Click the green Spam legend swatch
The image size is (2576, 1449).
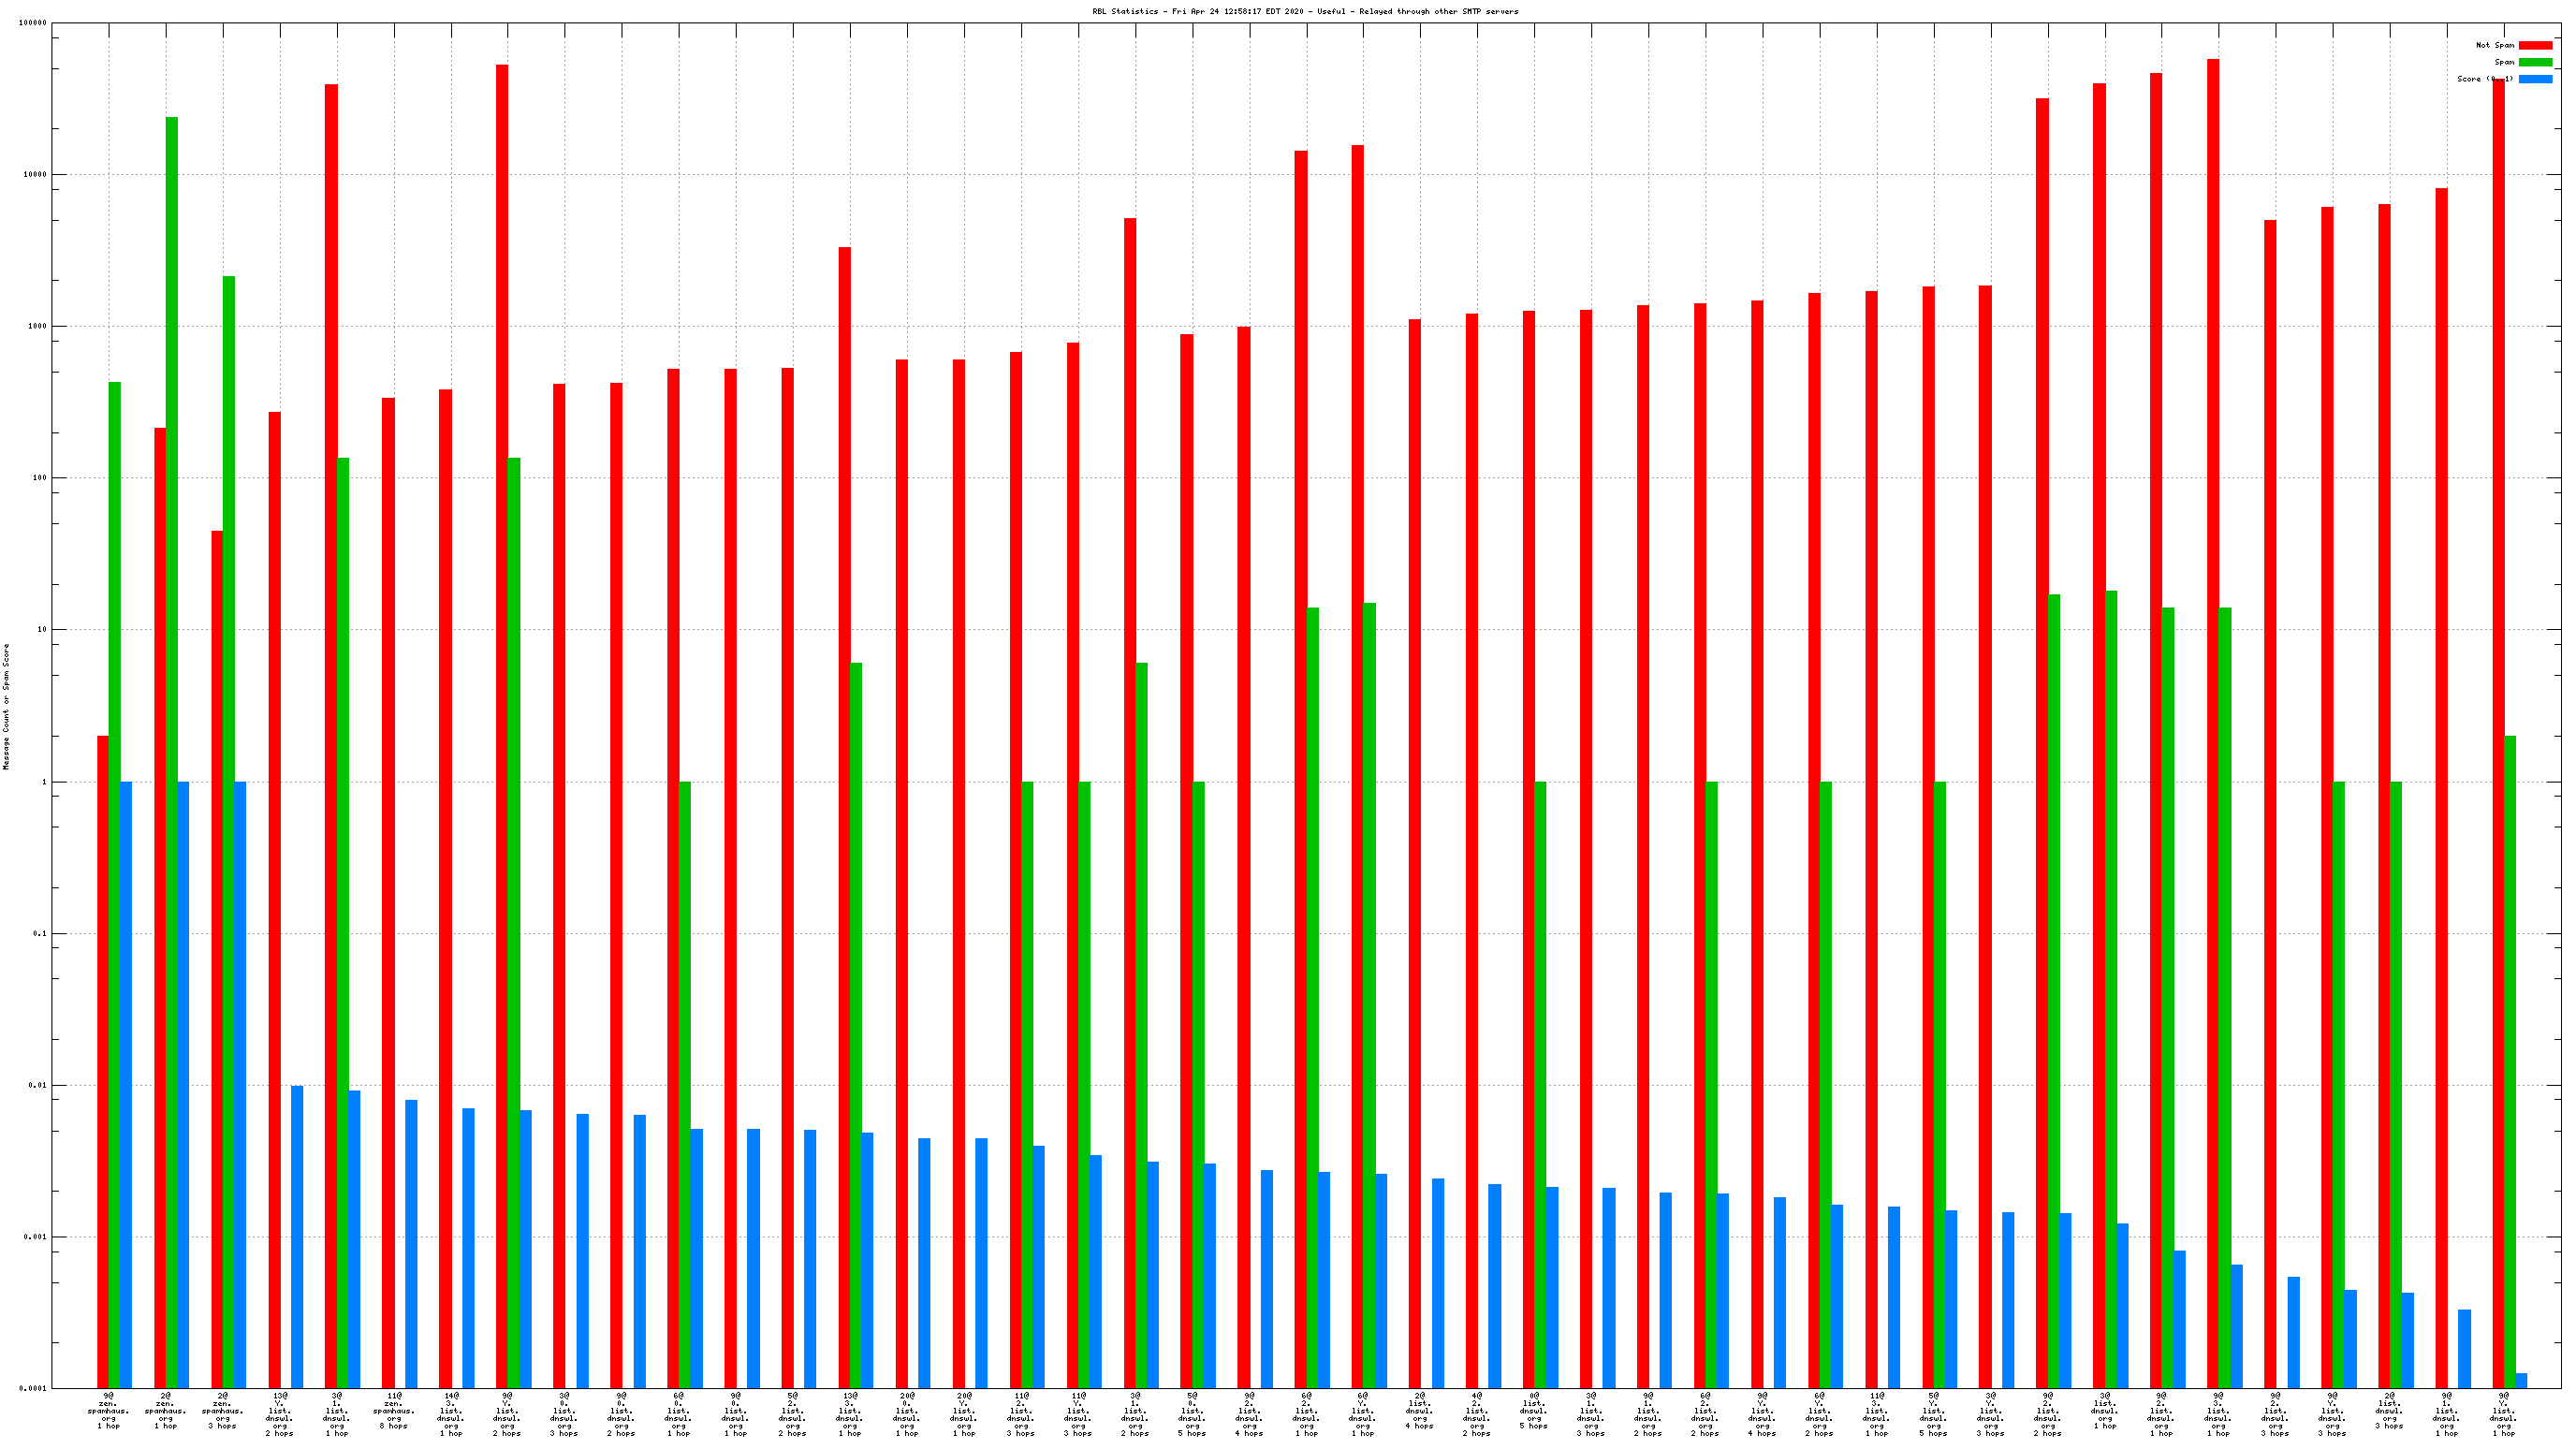[x=2534, y=62]
